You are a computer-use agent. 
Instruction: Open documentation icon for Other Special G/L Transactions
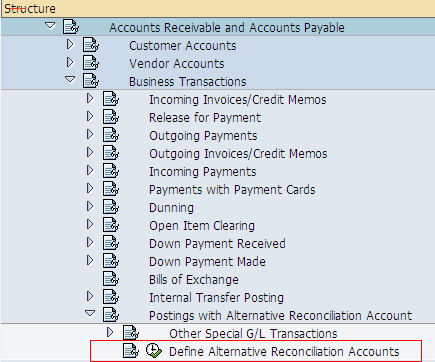[131, 333]
